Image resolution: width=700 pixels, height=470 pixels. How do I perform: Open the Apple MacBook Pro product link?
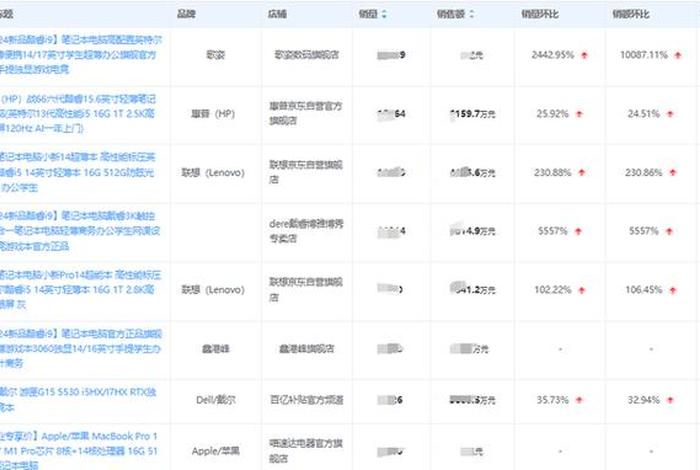79,450
